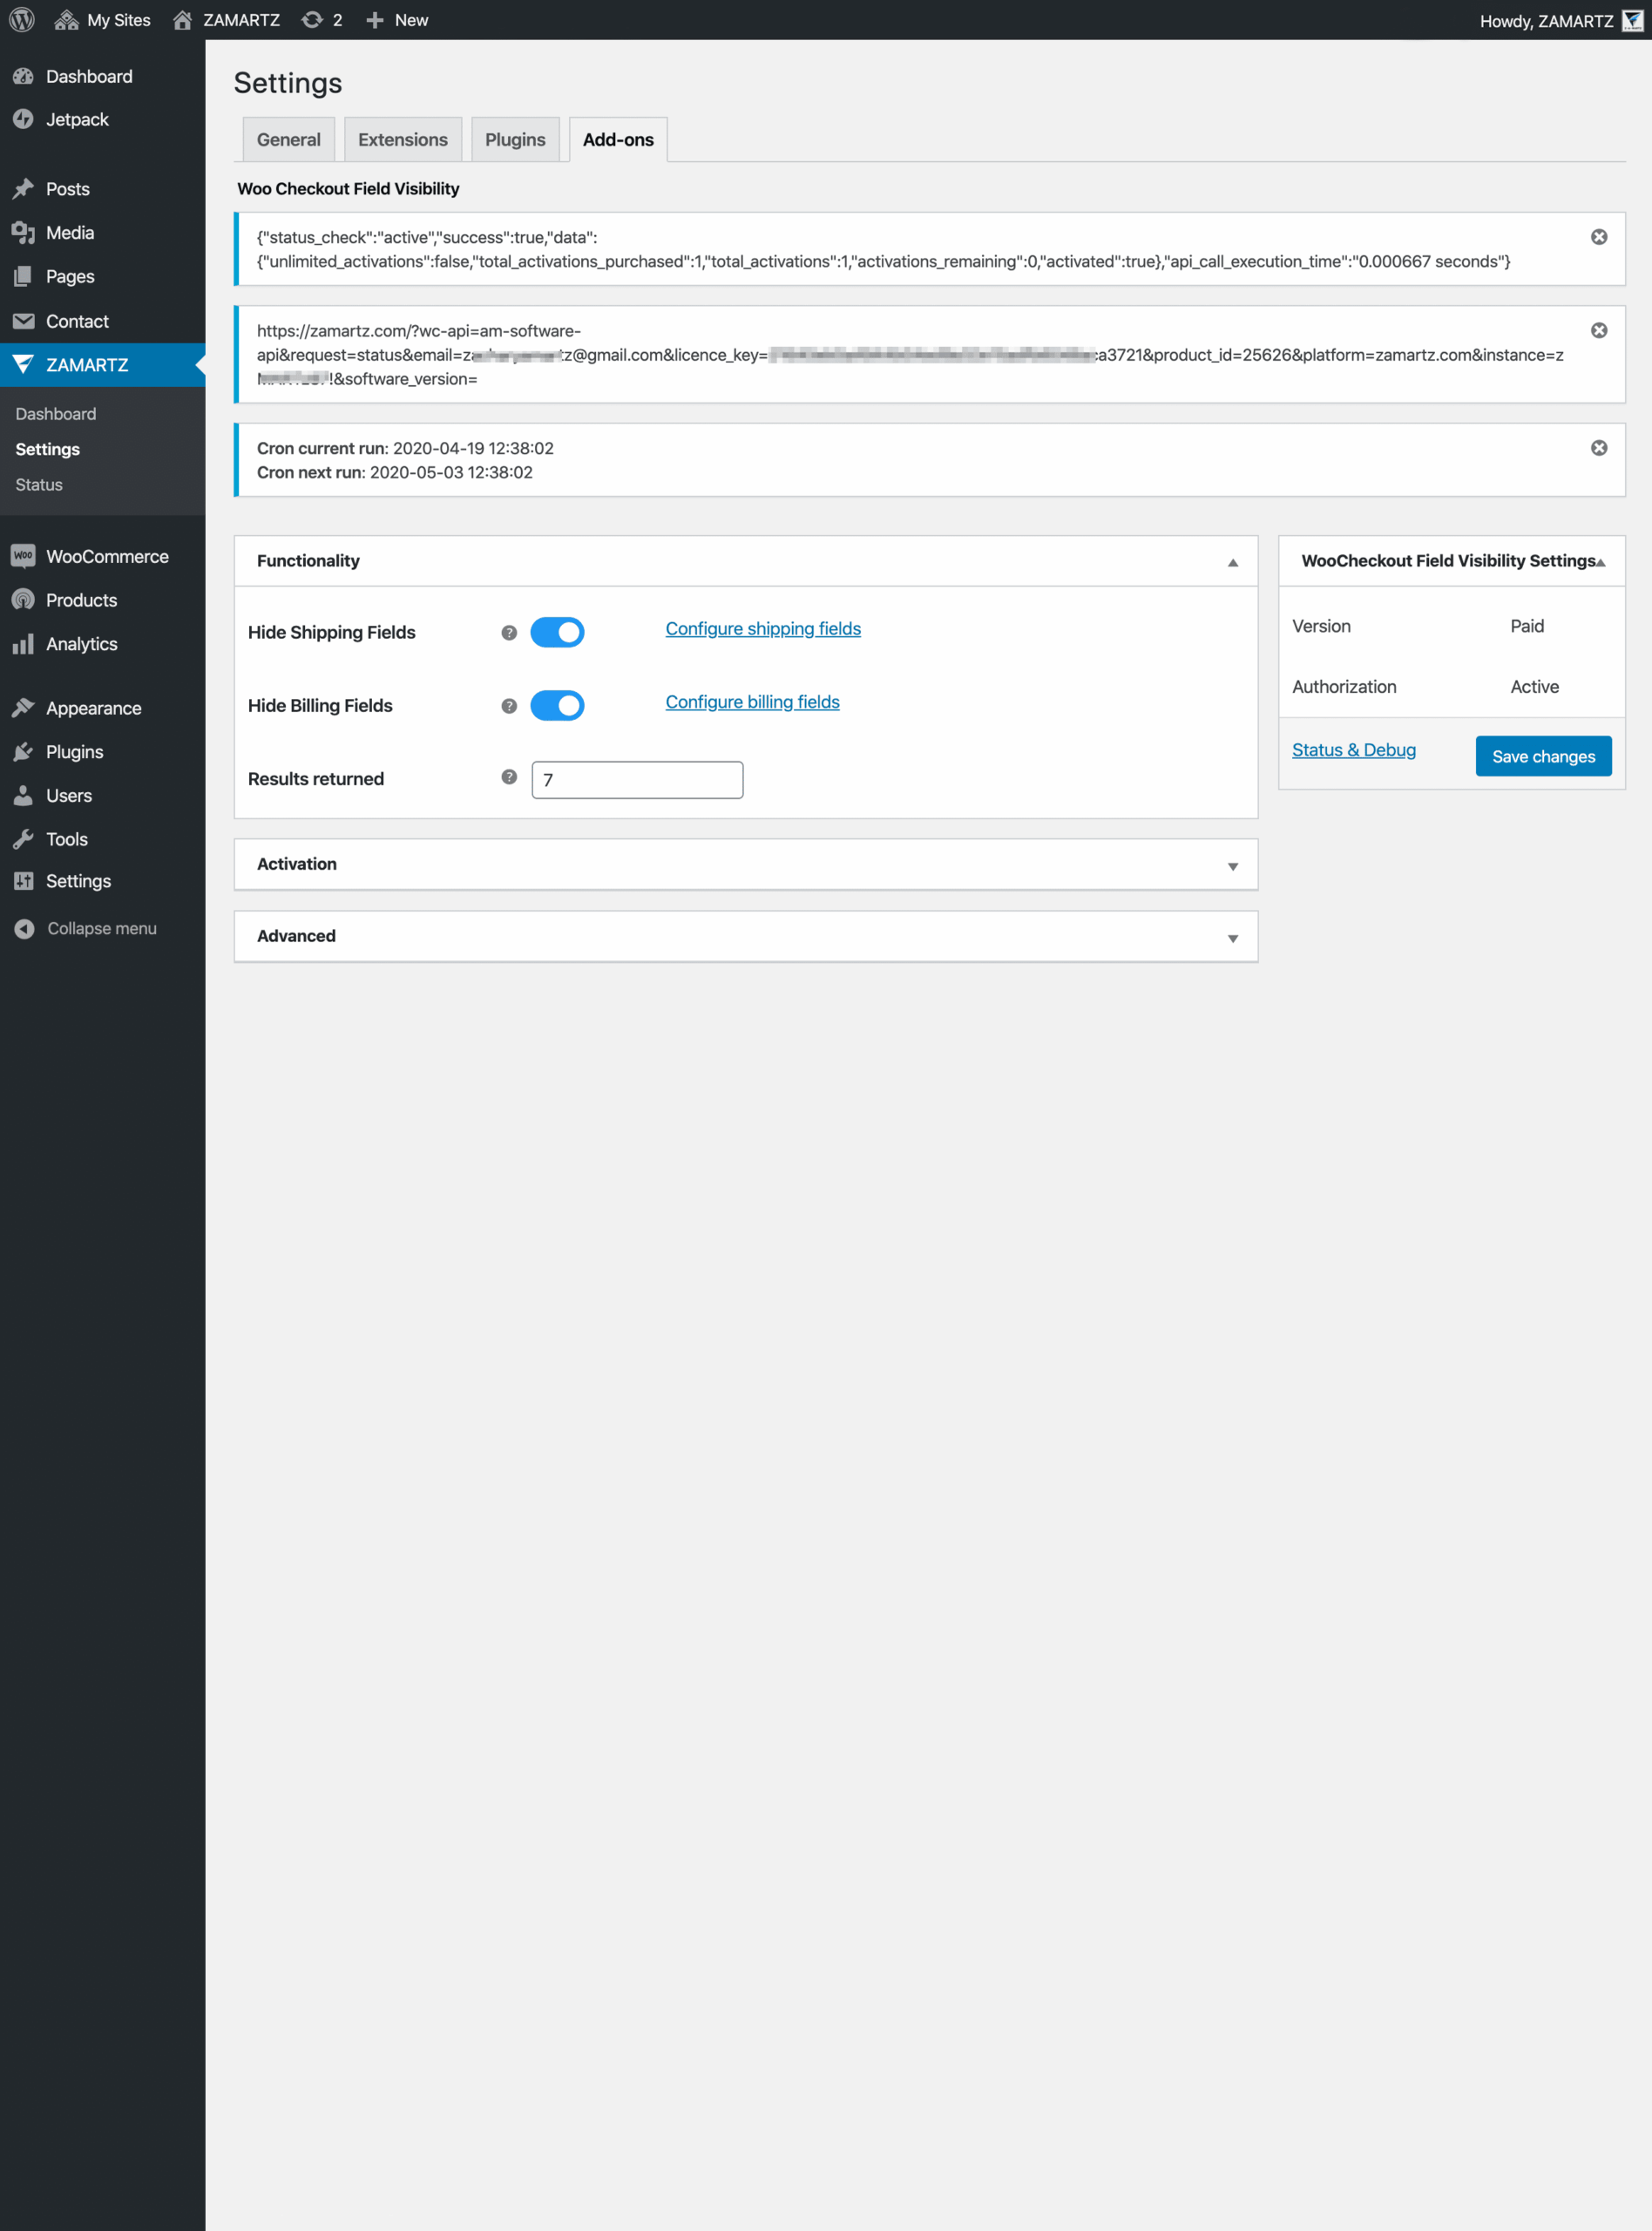Collapse the admin sidebar menu

(x=101, y=928)
